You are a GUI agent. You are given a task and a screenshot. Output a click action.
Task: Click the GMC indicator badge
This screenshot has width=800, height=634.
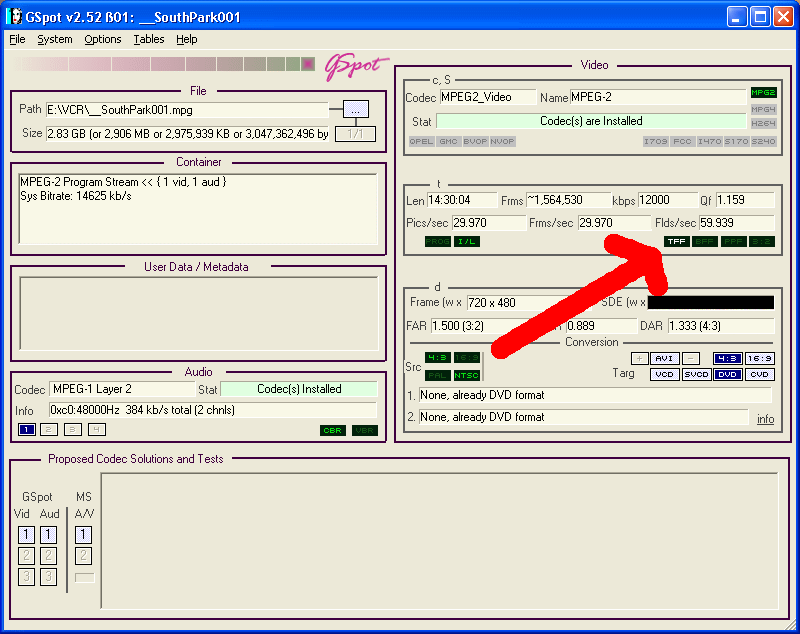coord(448,141)
